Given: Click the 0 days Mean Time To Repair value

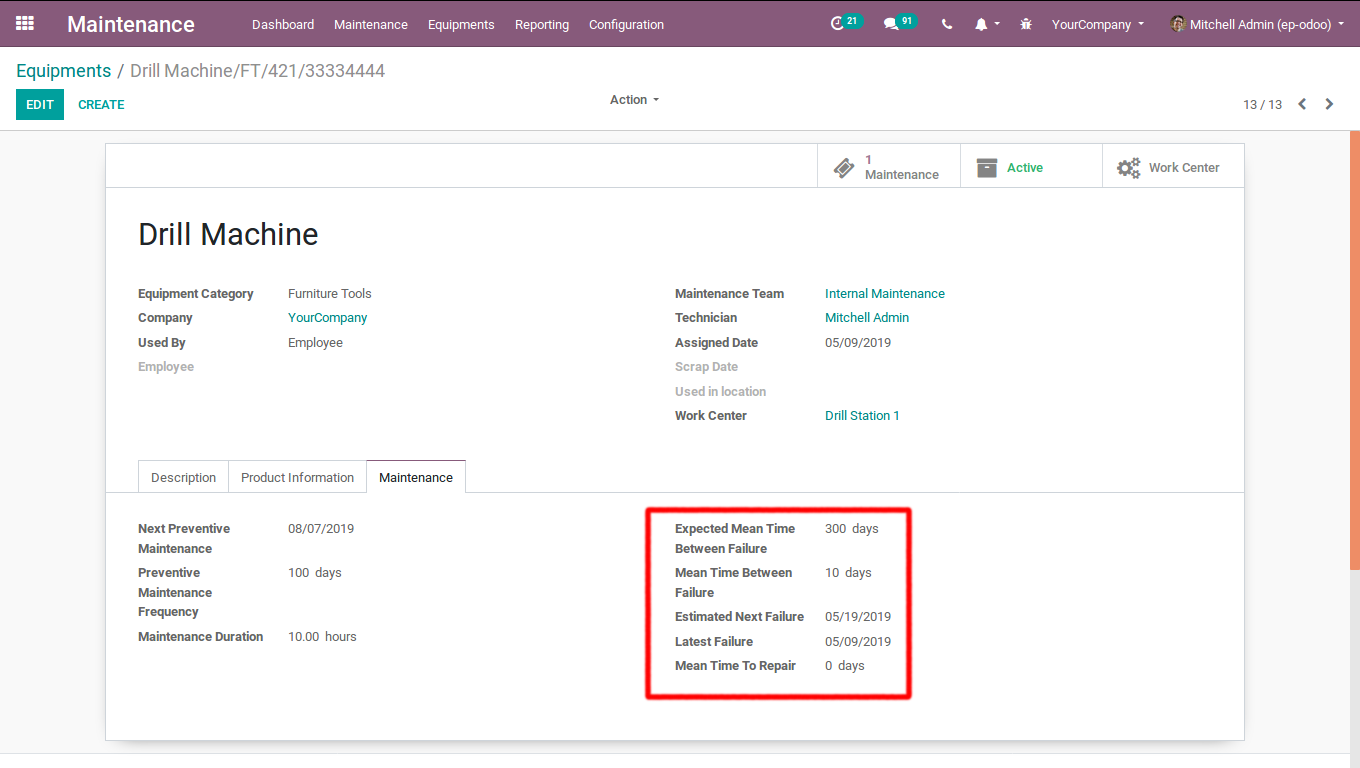Looking at the screenshot, I should point(845,666).
